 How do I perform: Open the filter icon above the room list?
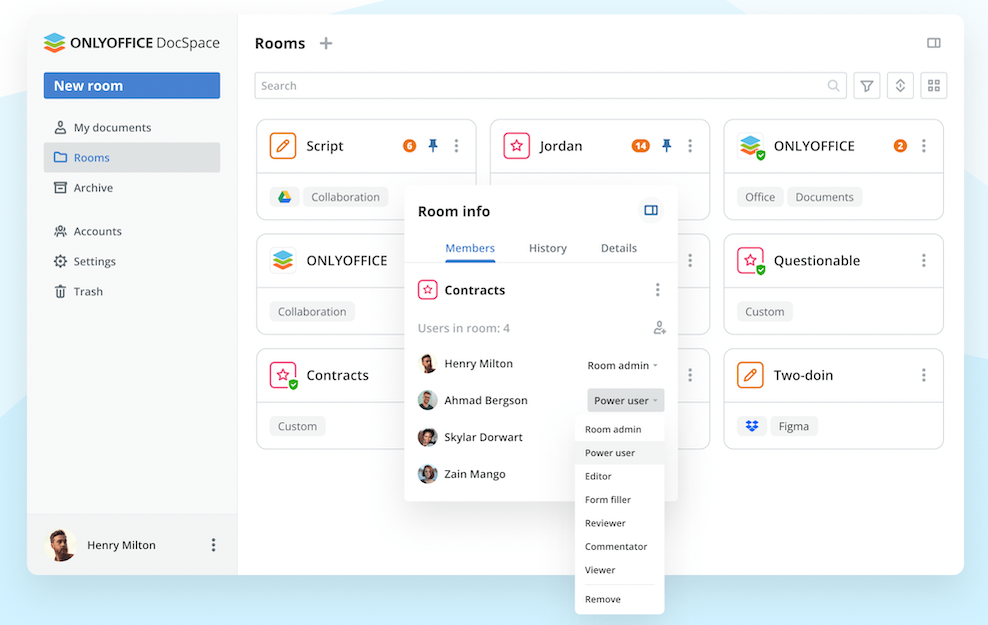click(866, 85)
